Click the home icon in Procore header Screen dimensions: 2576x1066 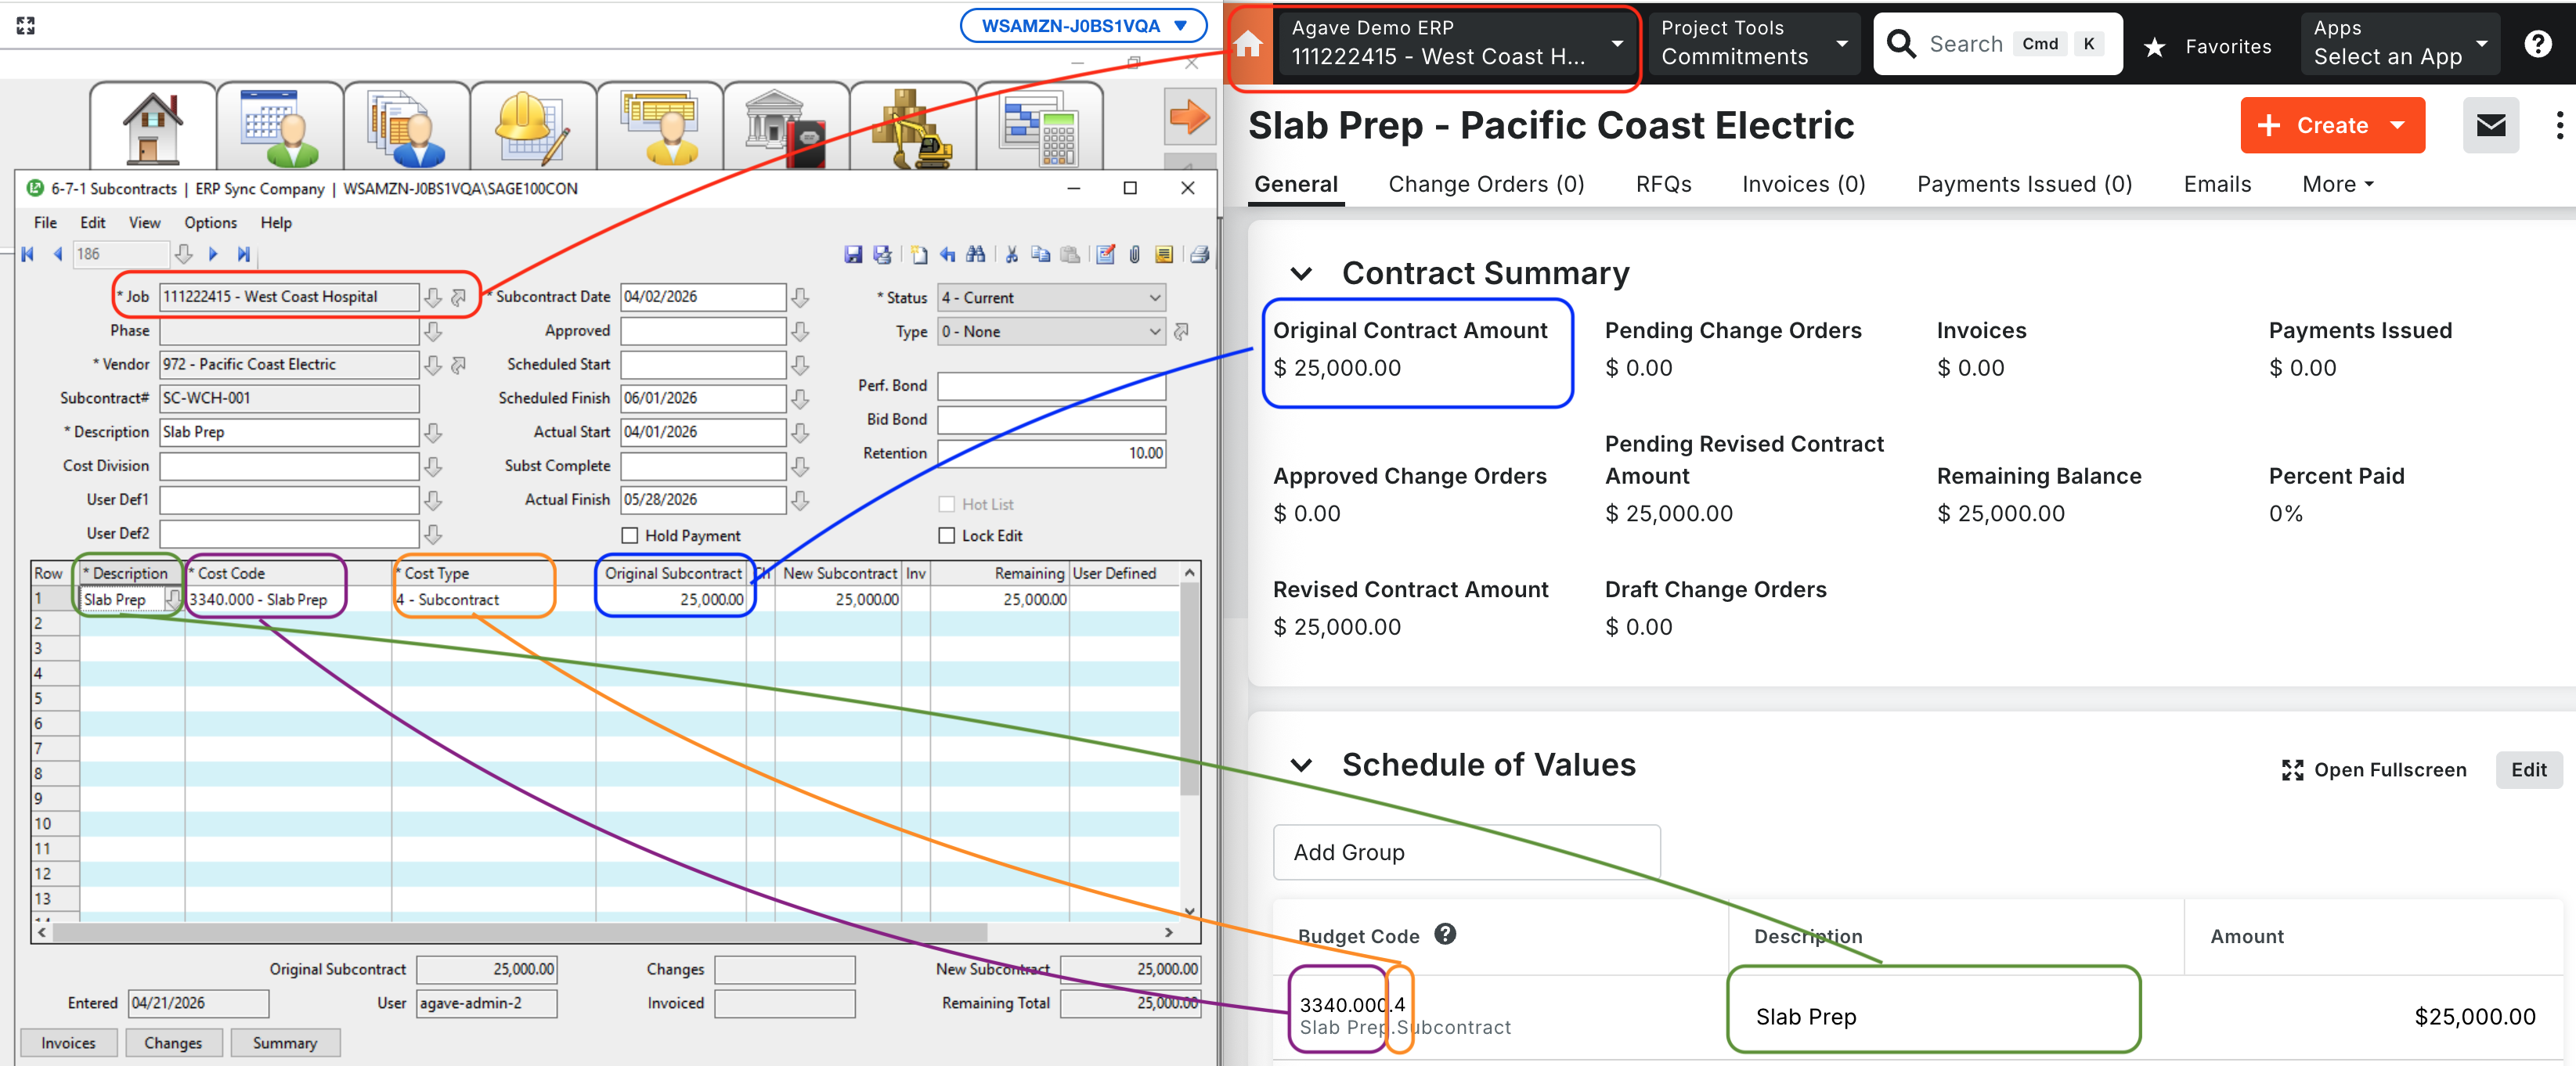coord(1249,44)
